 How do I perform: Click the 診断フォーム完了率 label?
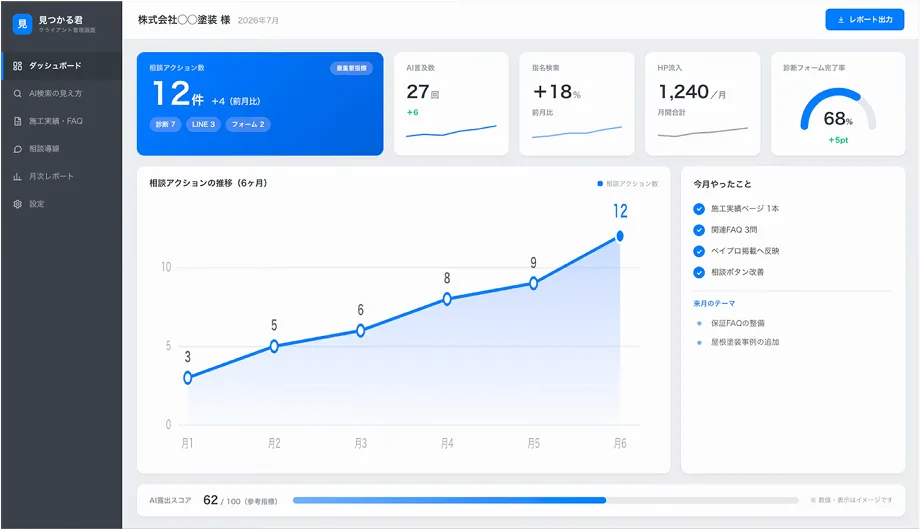[814, 68]
